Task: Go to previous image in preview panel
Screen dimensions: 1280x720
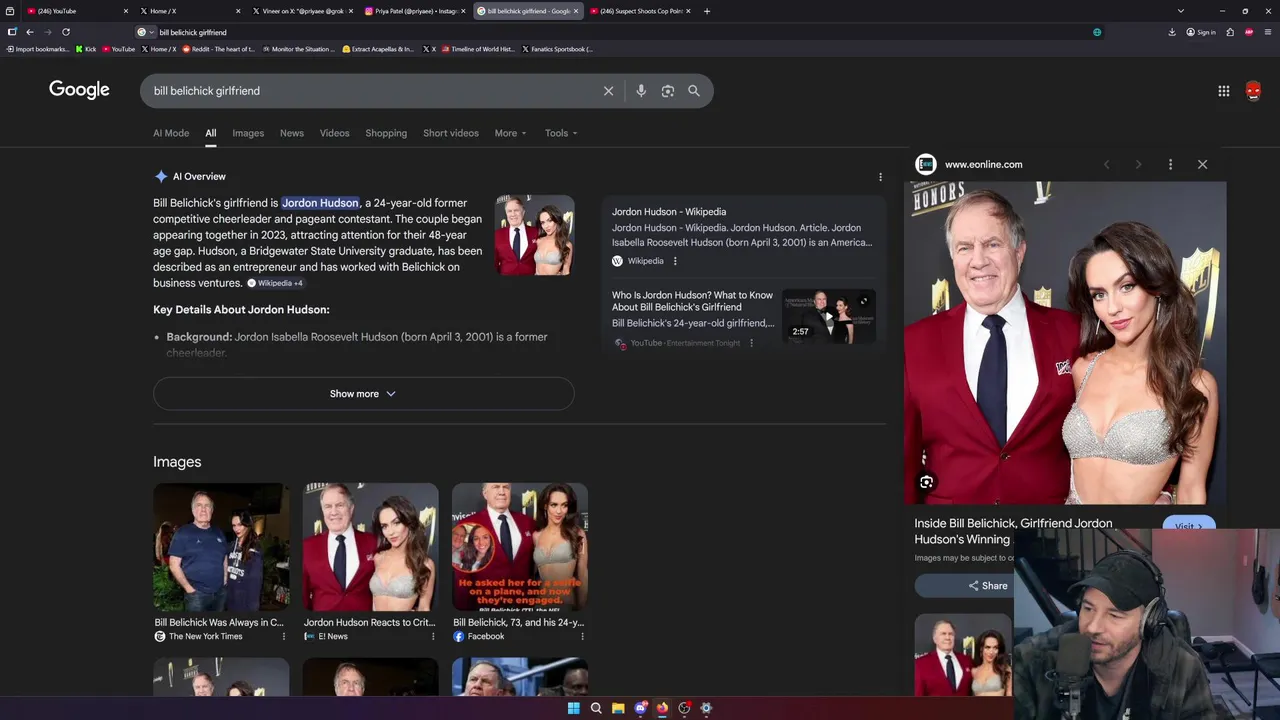Action: click(1106, 164)
